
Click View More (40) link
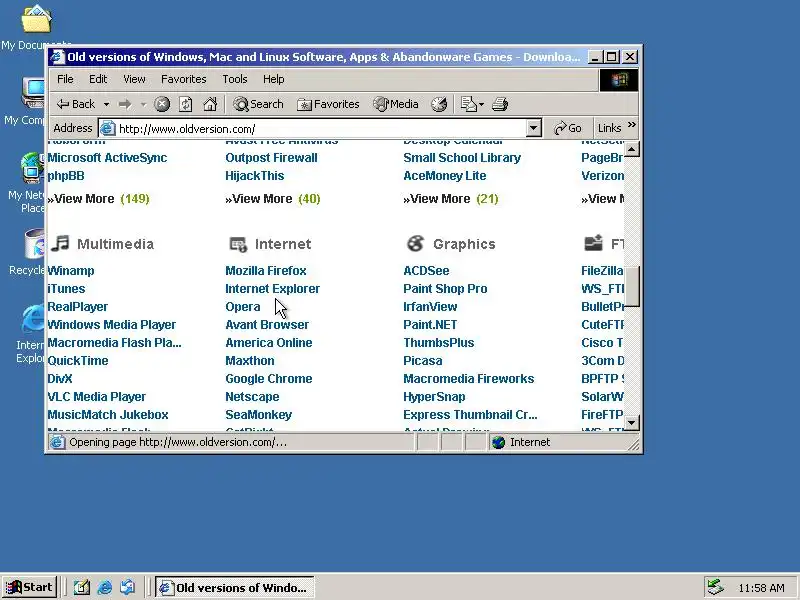click(273, 198)
